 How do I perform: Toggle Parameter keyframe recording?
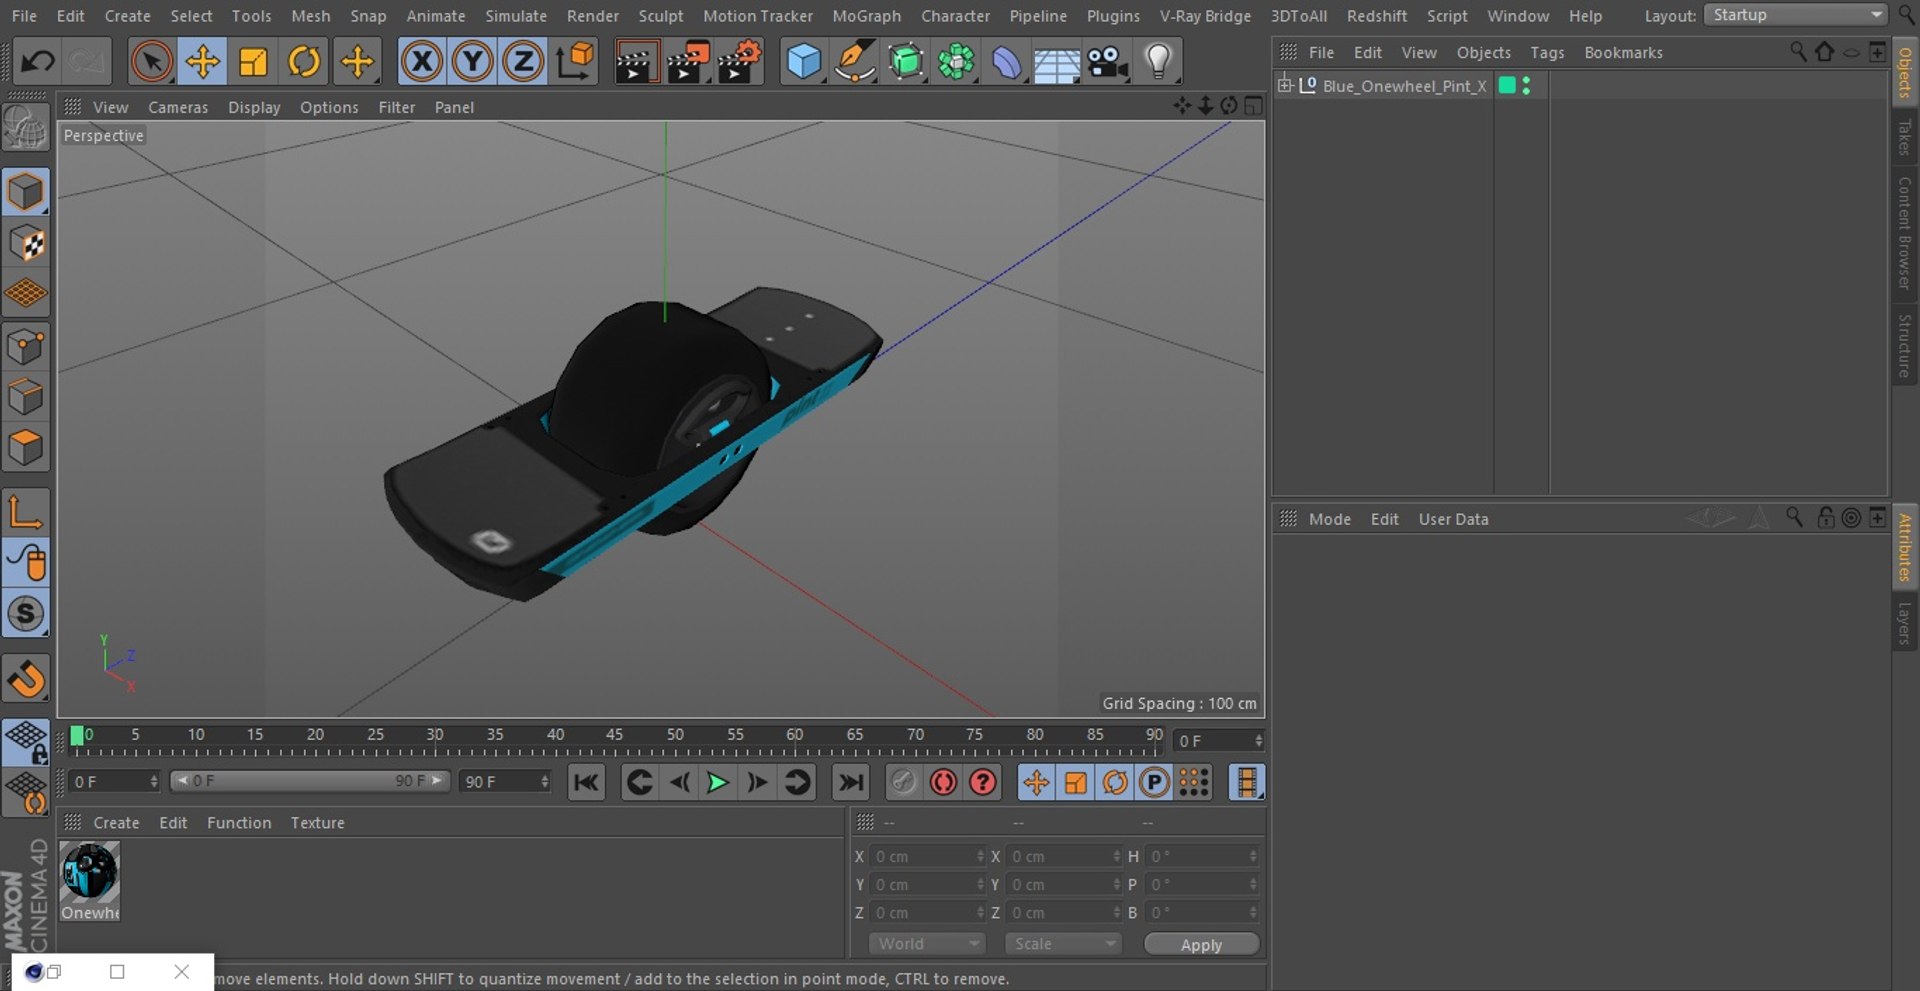[x=1154, y=782]
